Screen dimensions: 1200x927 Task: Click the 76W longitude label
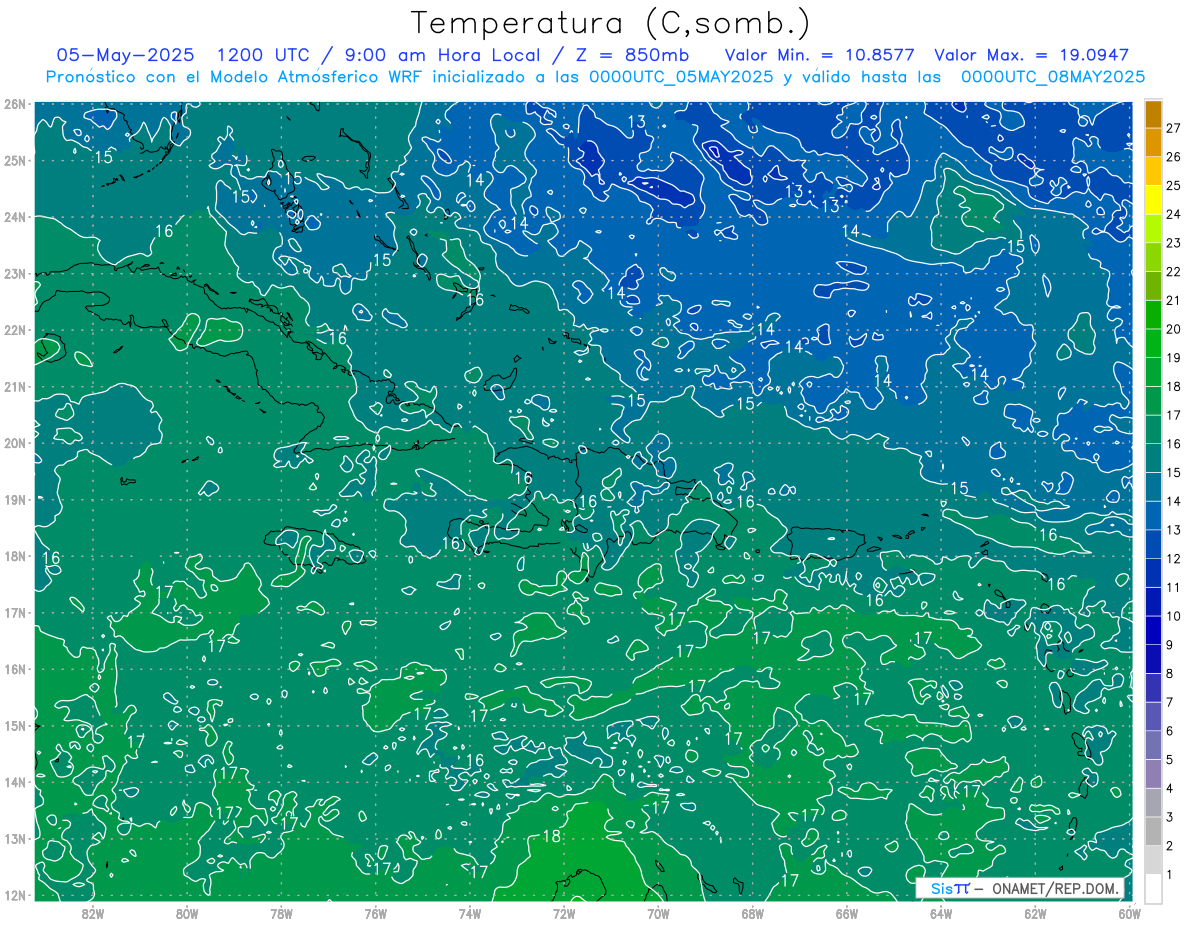(x=376, y=912)
